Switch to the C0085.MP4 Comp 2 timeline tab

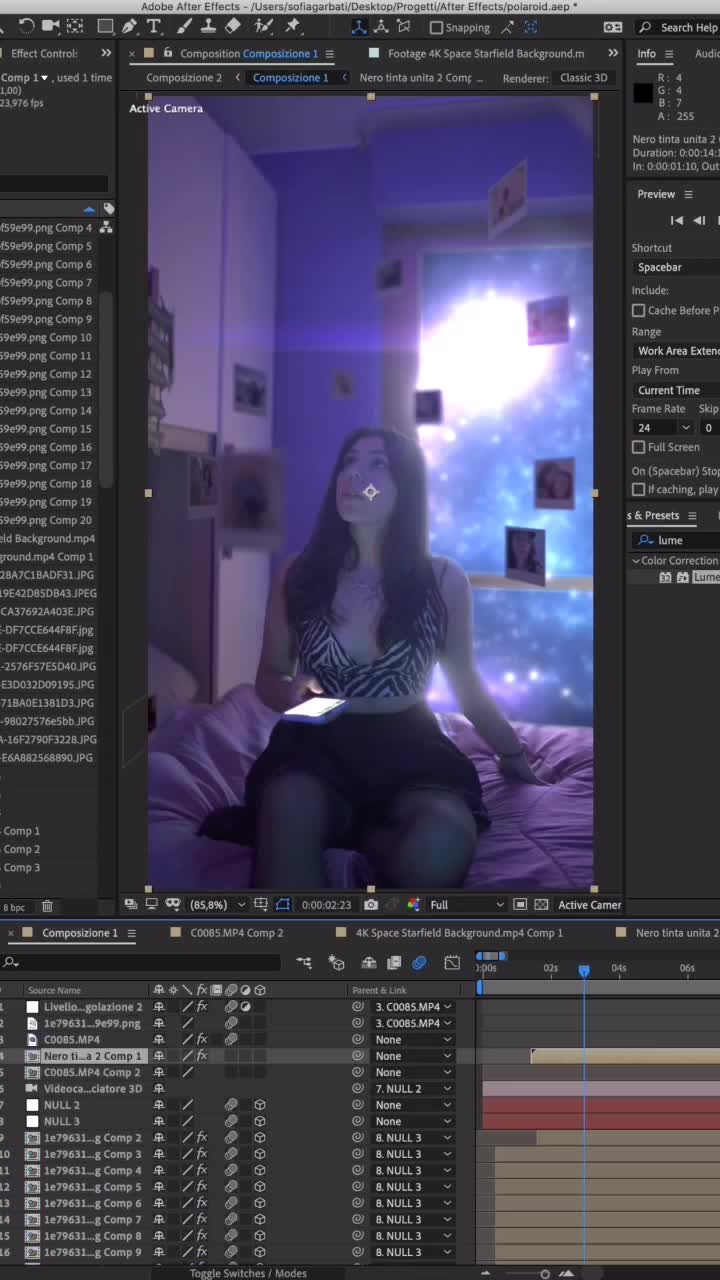[238, 933]
